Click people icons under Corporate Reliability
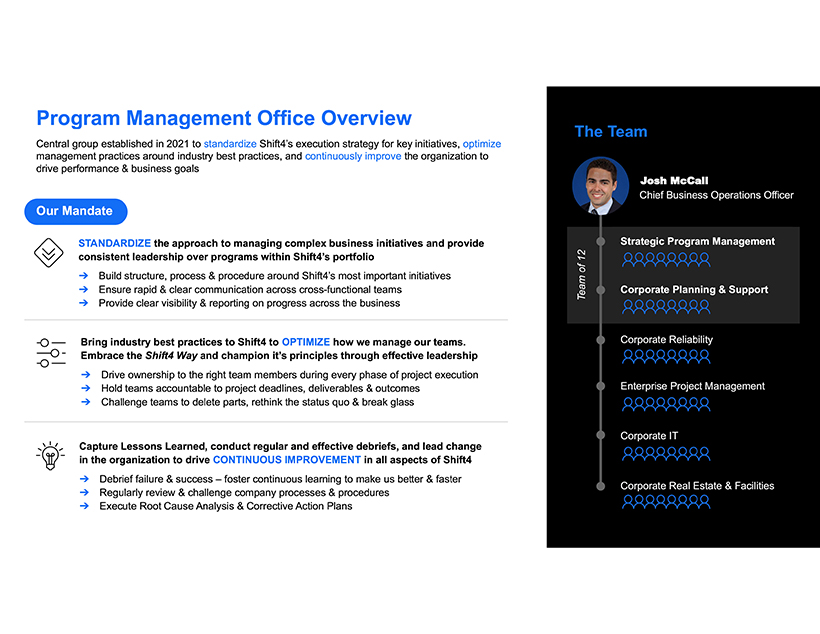The height and width of the screenshot is (634, 820). pos(666,357)
